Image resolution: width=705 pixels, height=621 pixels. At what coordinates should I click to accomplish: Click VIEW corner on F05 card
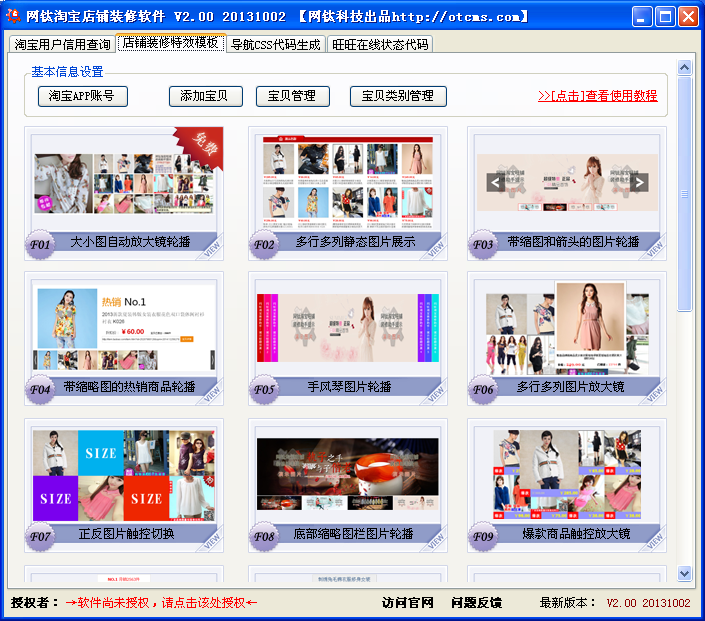point(436,394)
